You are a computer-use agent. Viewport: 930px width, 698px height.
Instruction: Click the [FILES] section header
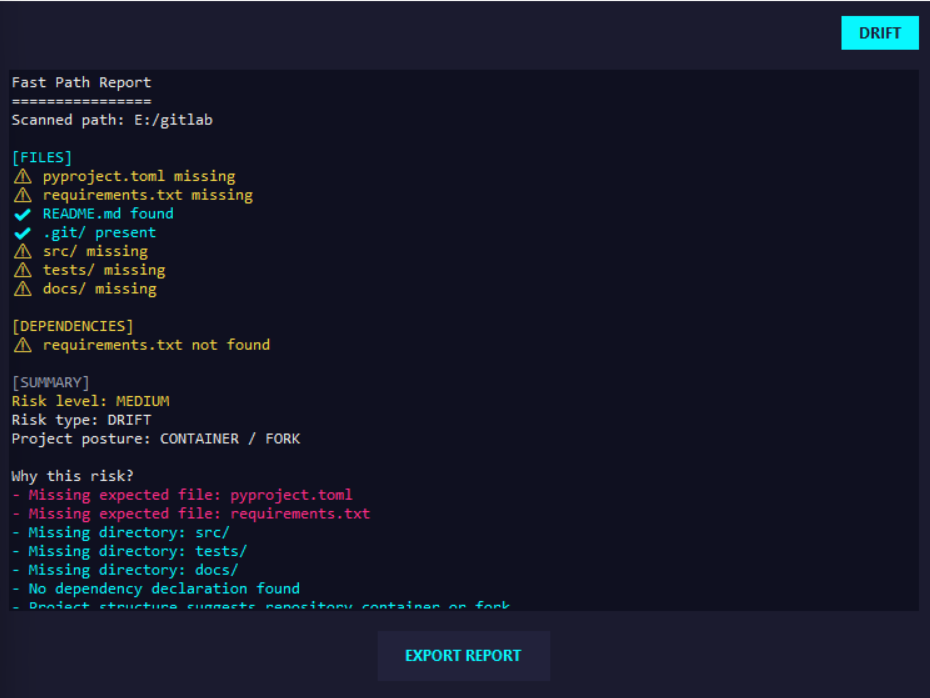coord(42,158)
